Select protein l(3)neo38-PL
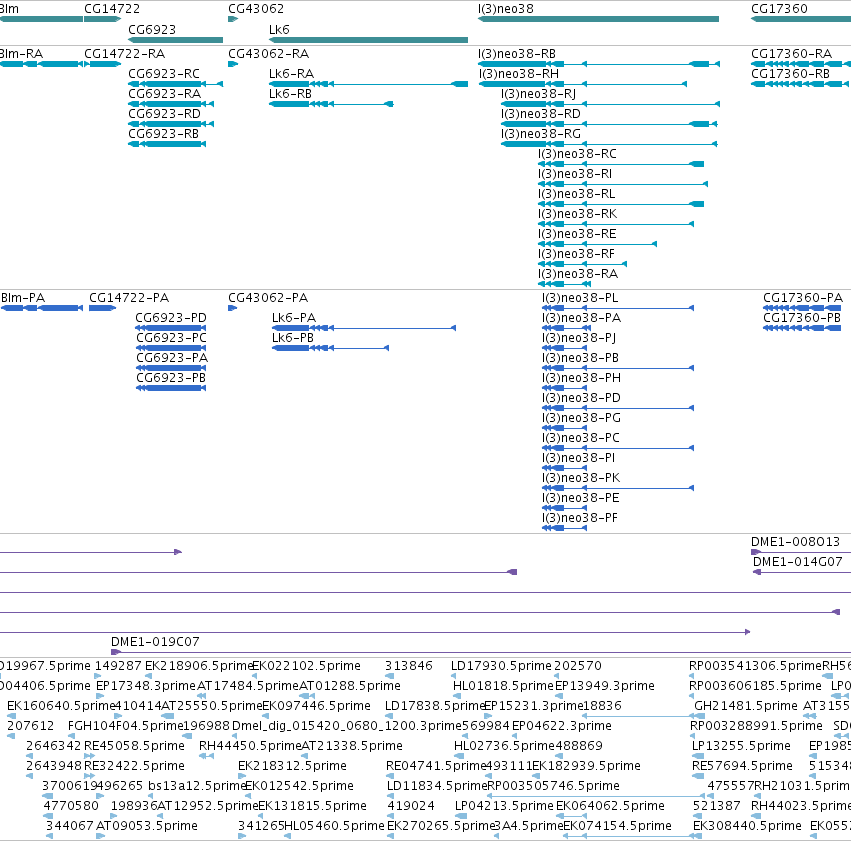The image size is (851, 841). (x=580, y=298)
